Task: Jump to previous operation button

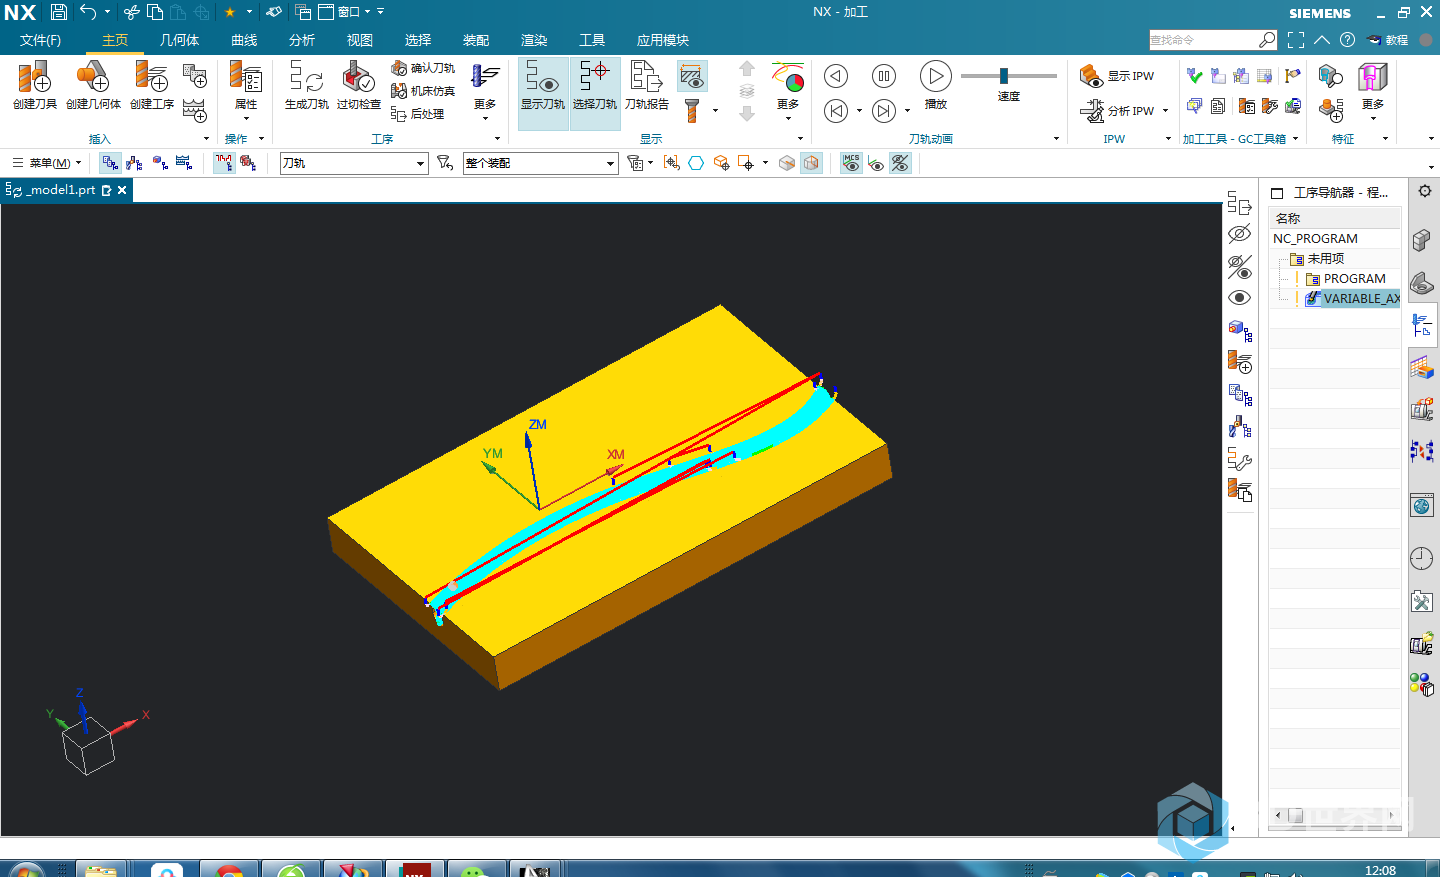Action: point(836,111)
